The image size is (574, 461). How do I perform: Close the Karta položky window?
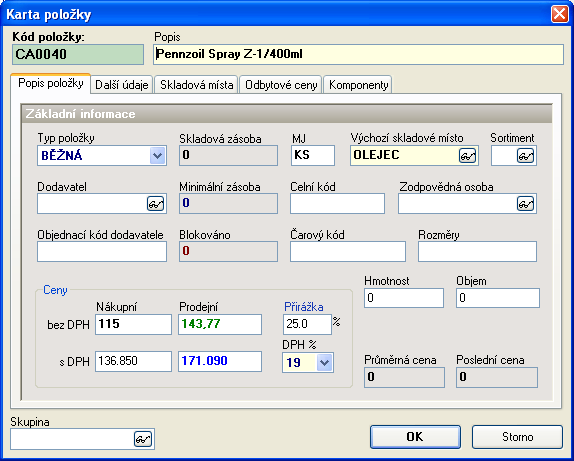pos(560,14)
